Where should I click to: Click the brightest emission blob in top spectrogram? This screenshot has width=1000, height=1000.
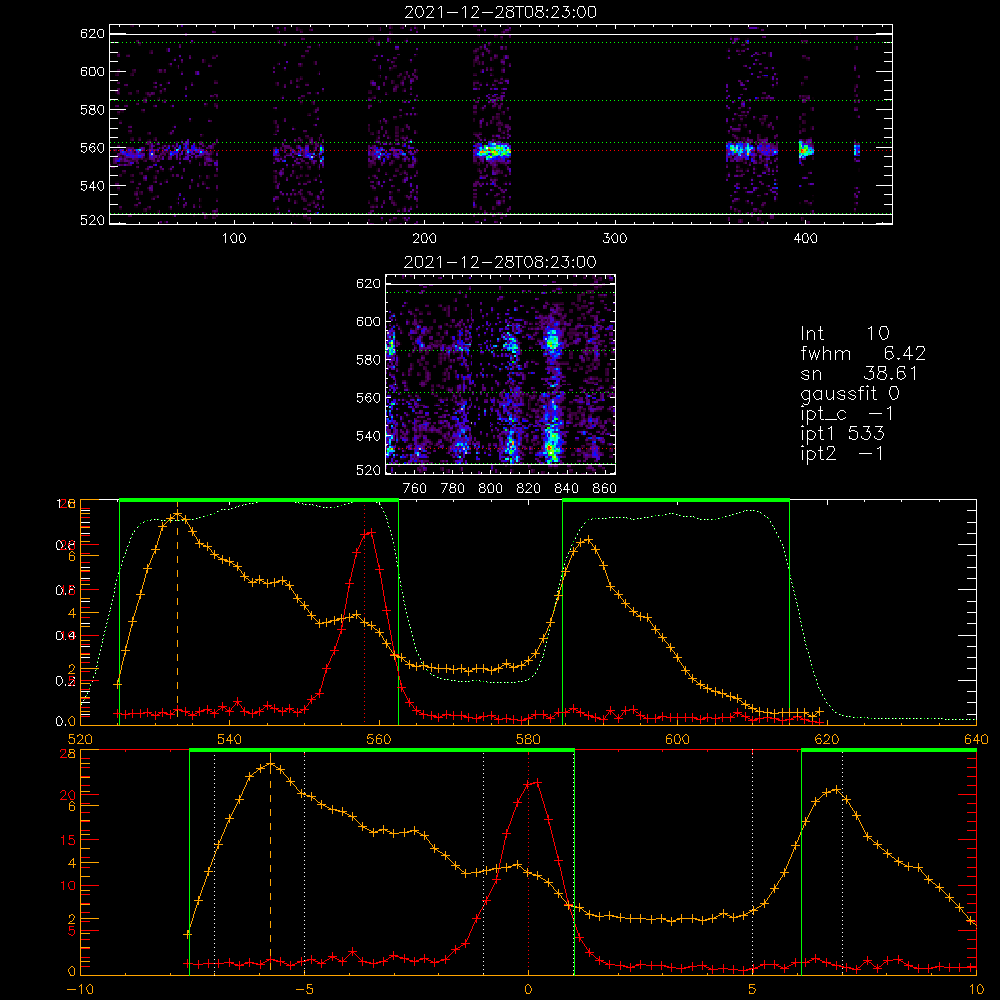pyautogui.click(x=493, y=151)
